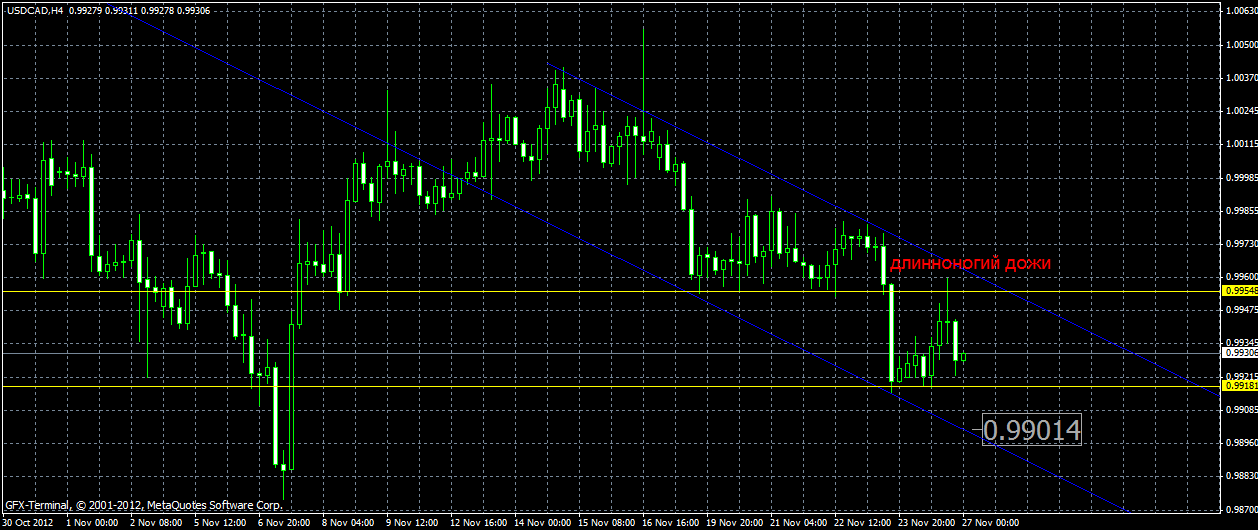Click price axis value 1.00370

tap(1241, 78)
